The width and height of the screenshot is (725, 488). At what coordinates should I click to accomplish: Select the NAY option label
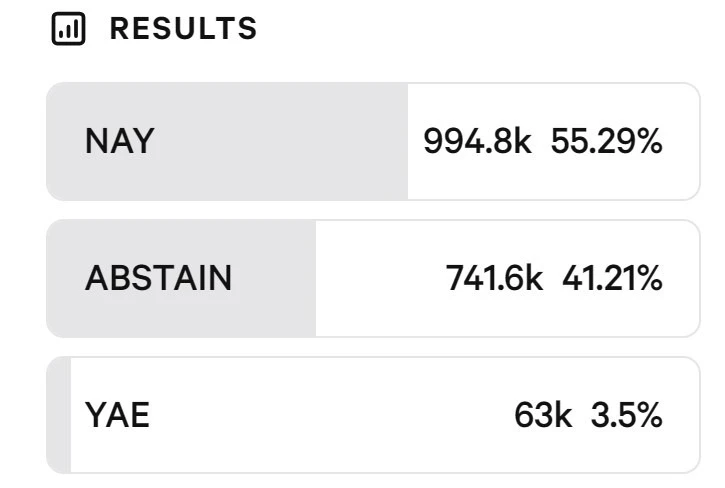tap(119, 142)
